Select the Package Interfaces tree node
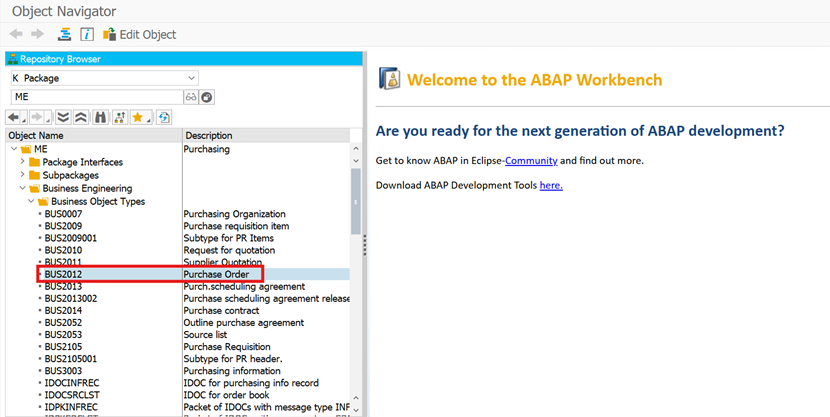Image resolution: width=830 pixels, height=417 pixels. click(x=83, y=162)
